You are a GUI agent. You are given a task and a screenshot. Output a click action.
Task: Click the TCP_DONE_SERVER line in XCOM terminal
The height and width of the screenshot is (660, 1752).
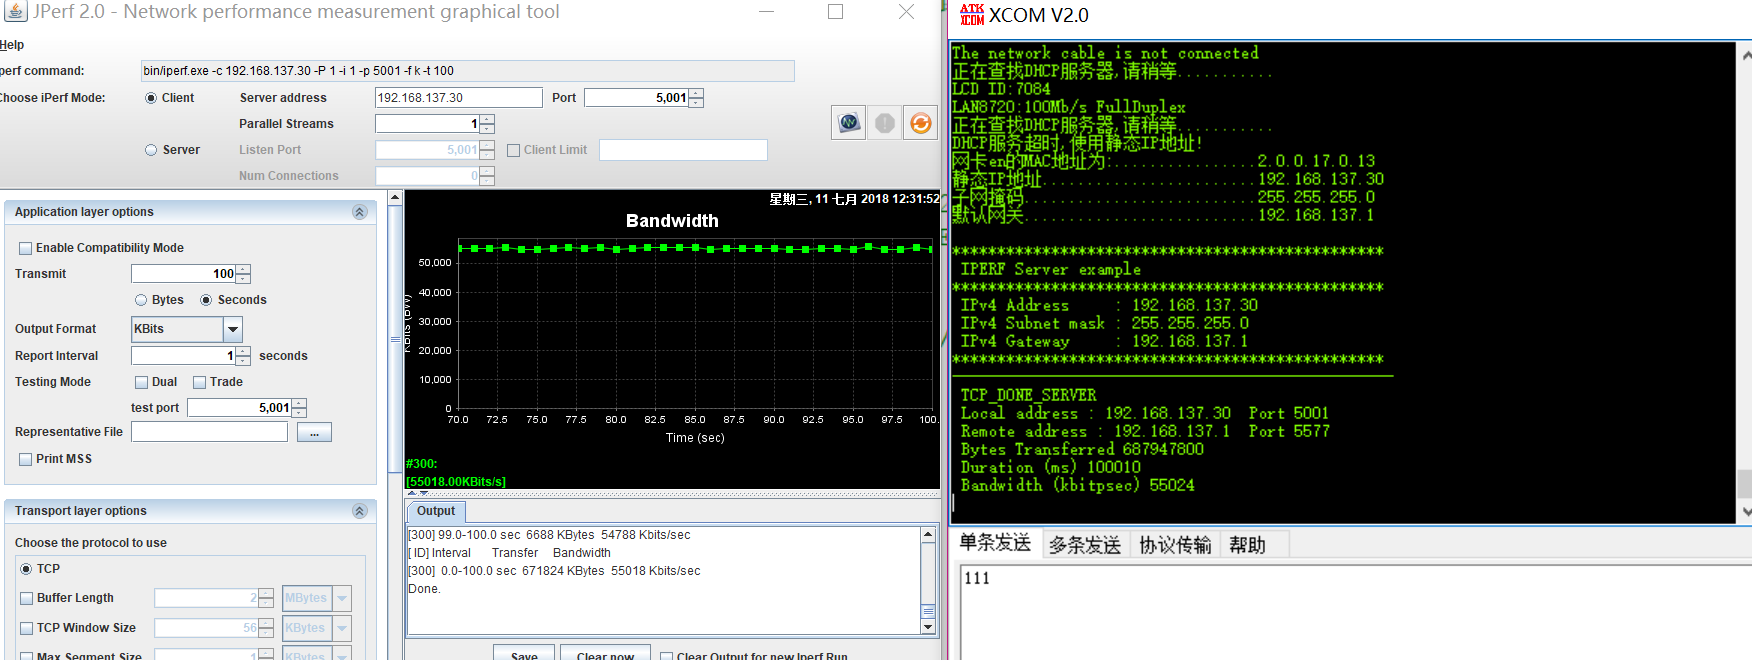(x=1028, y=395)
